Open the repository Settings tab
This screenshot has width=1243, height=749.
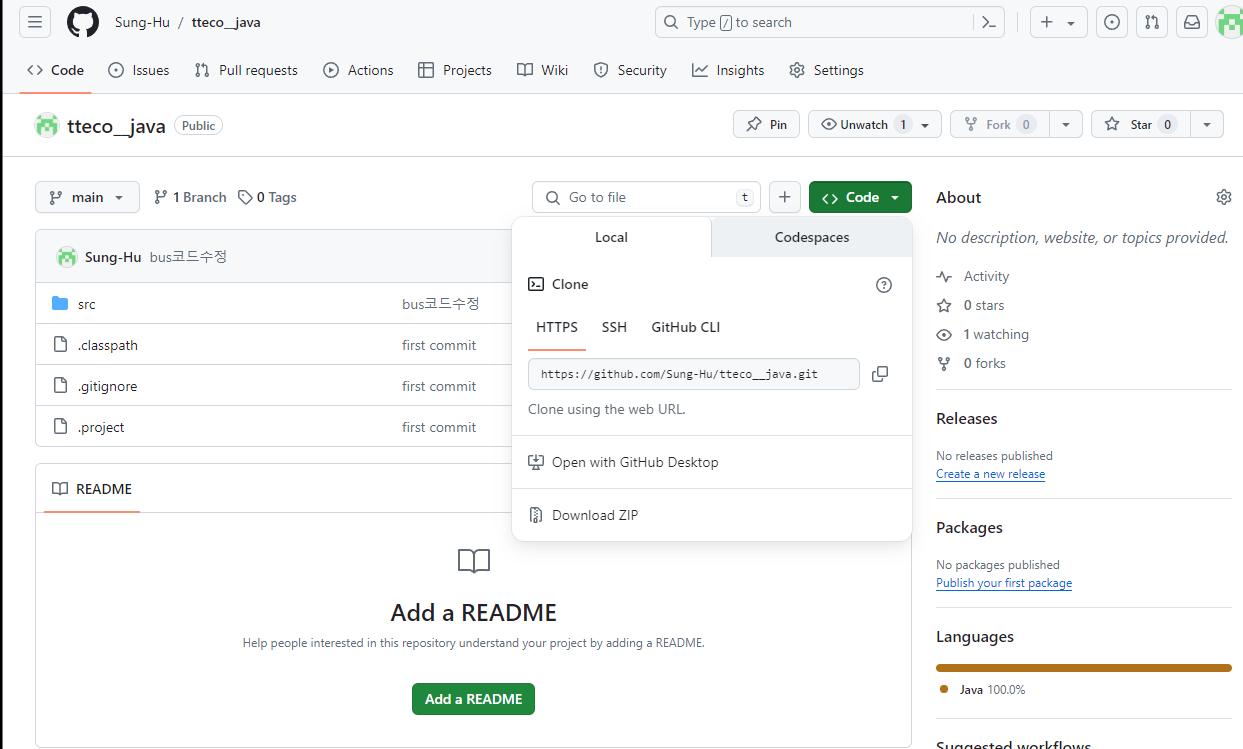point(826,70)
